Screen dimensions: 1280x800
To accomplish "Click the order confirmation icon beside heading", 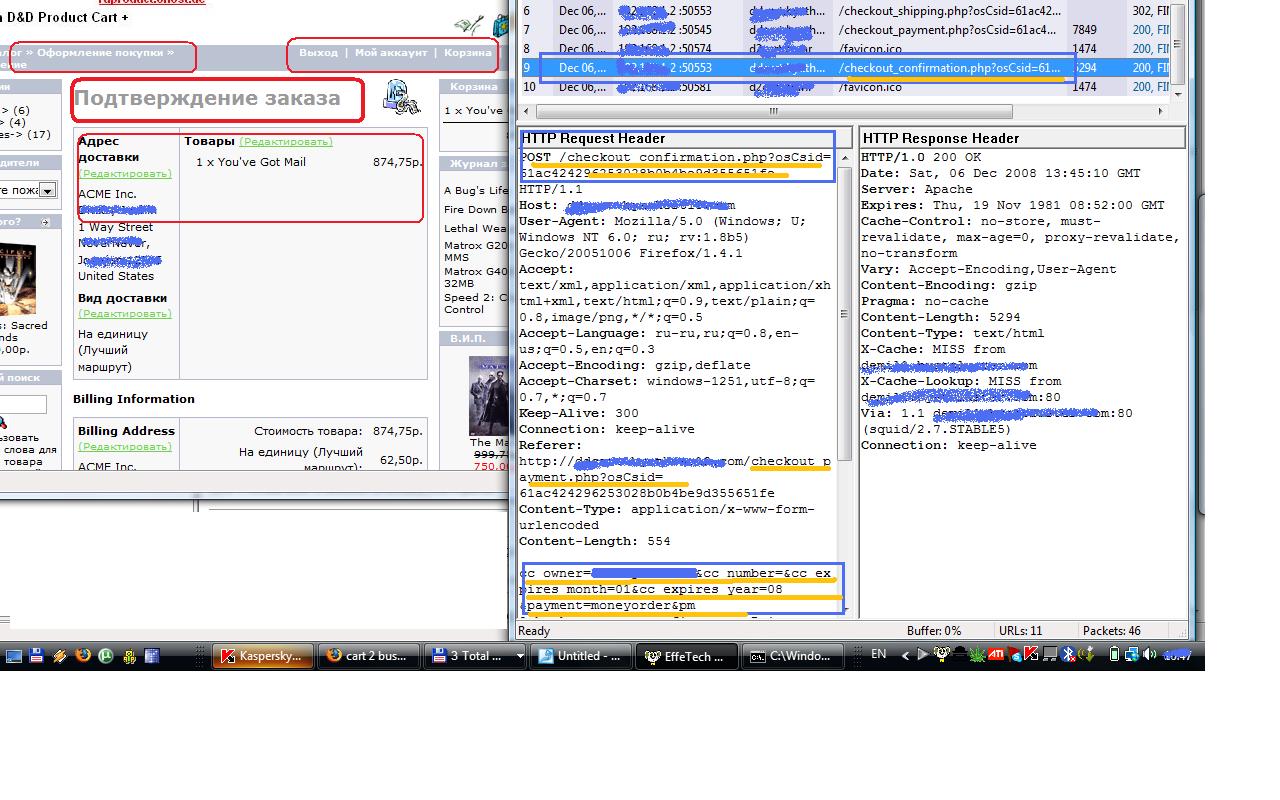I will tap(400, 98).
